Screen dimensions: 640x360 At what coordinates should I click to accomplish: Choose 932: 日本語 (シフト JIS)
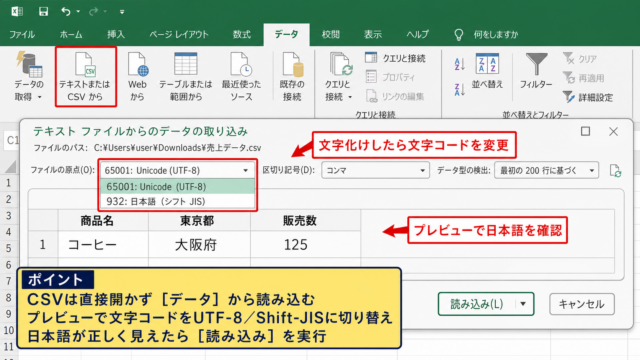pyautogui.click(x=178, y=201)
